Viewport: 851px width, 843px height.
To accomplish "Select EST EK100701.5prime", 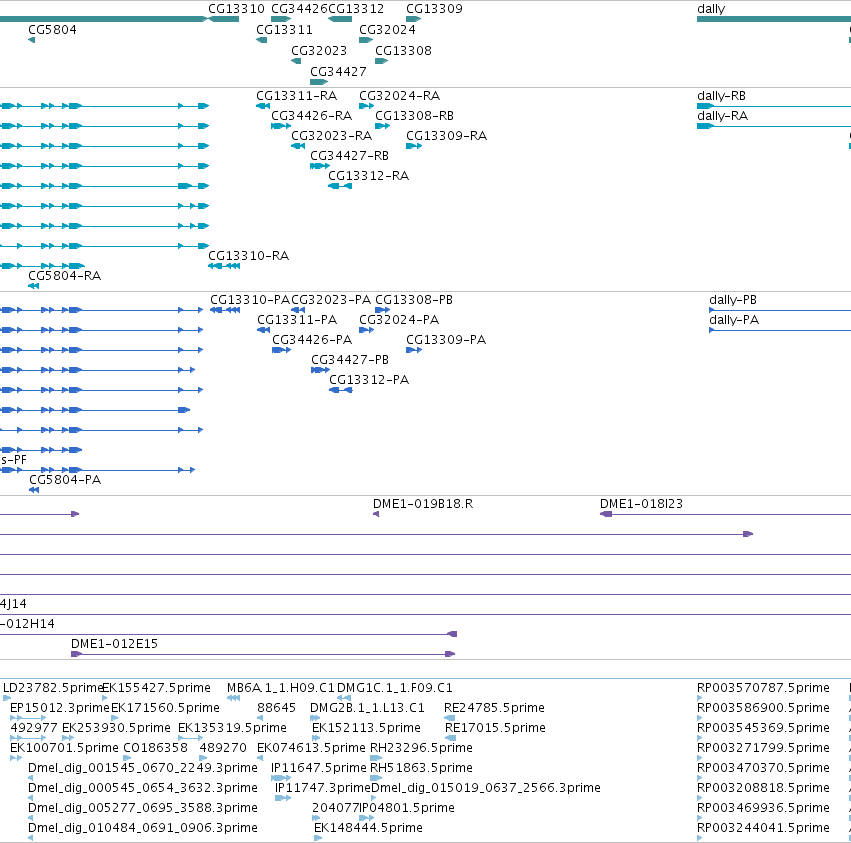I will (x=64, y=748).
